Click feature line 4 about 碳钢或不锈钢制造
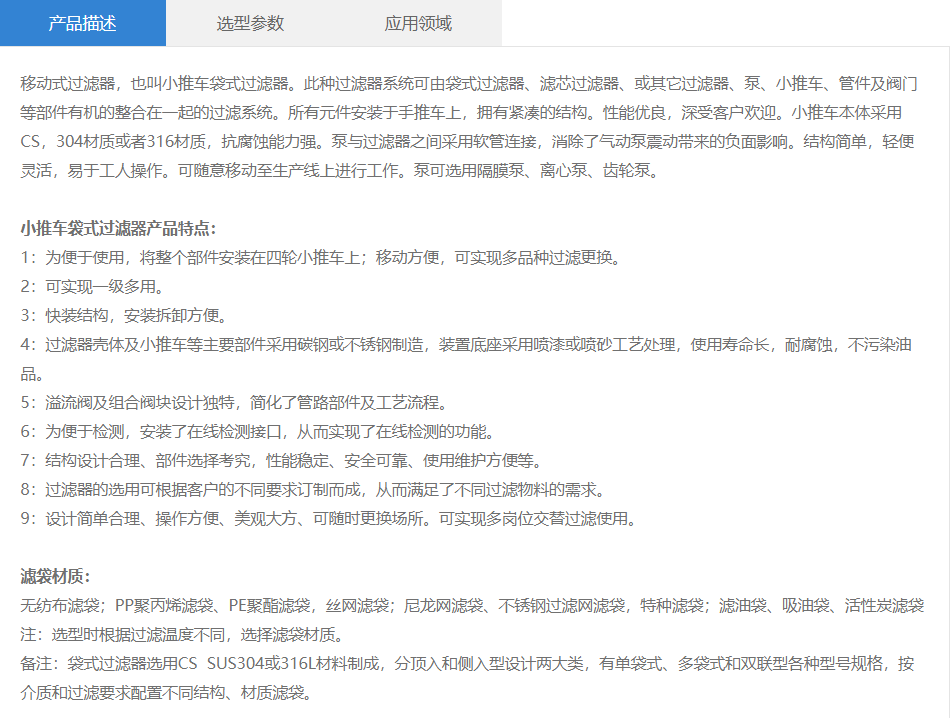Screen dimensions: 952x718 point(466,359)
